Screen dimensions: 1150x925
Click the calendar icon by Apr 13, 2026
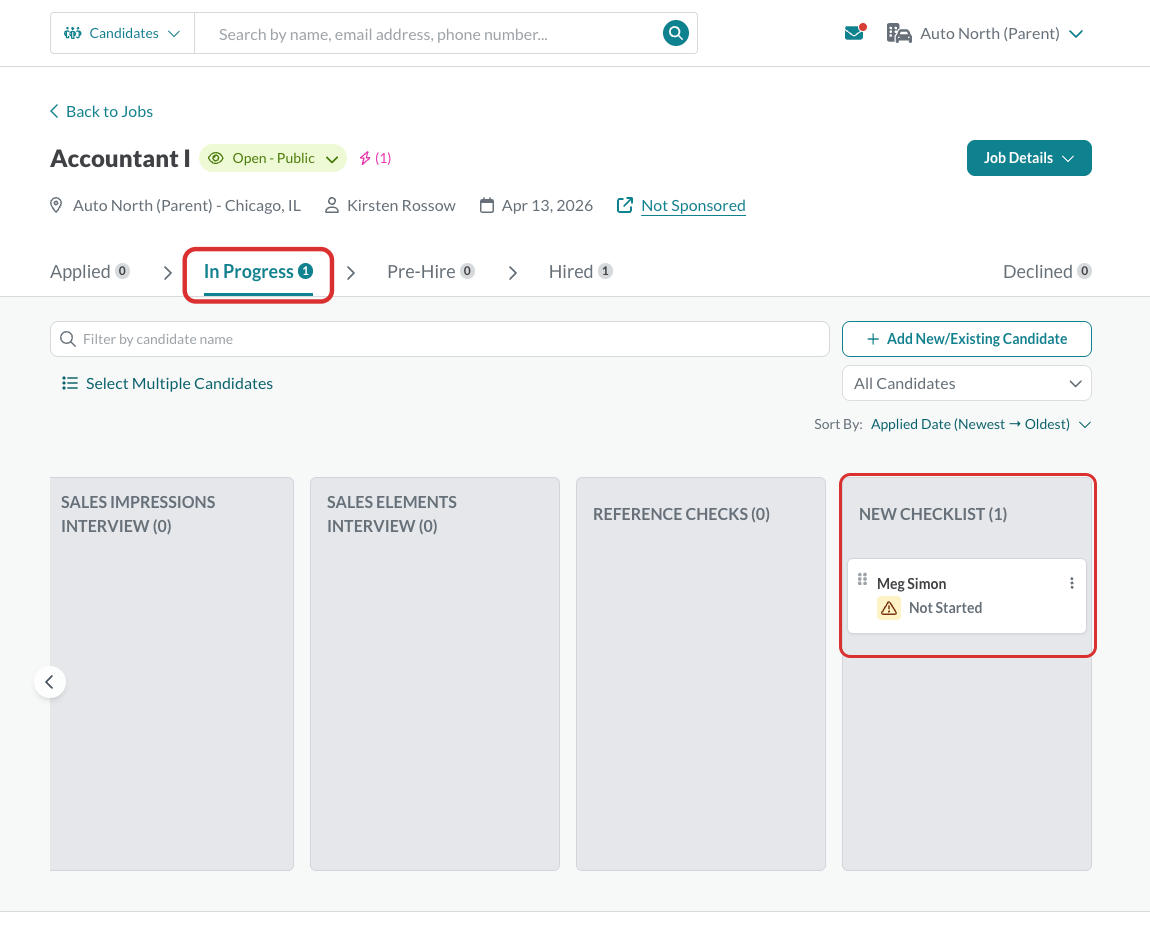tap(486, 205)
